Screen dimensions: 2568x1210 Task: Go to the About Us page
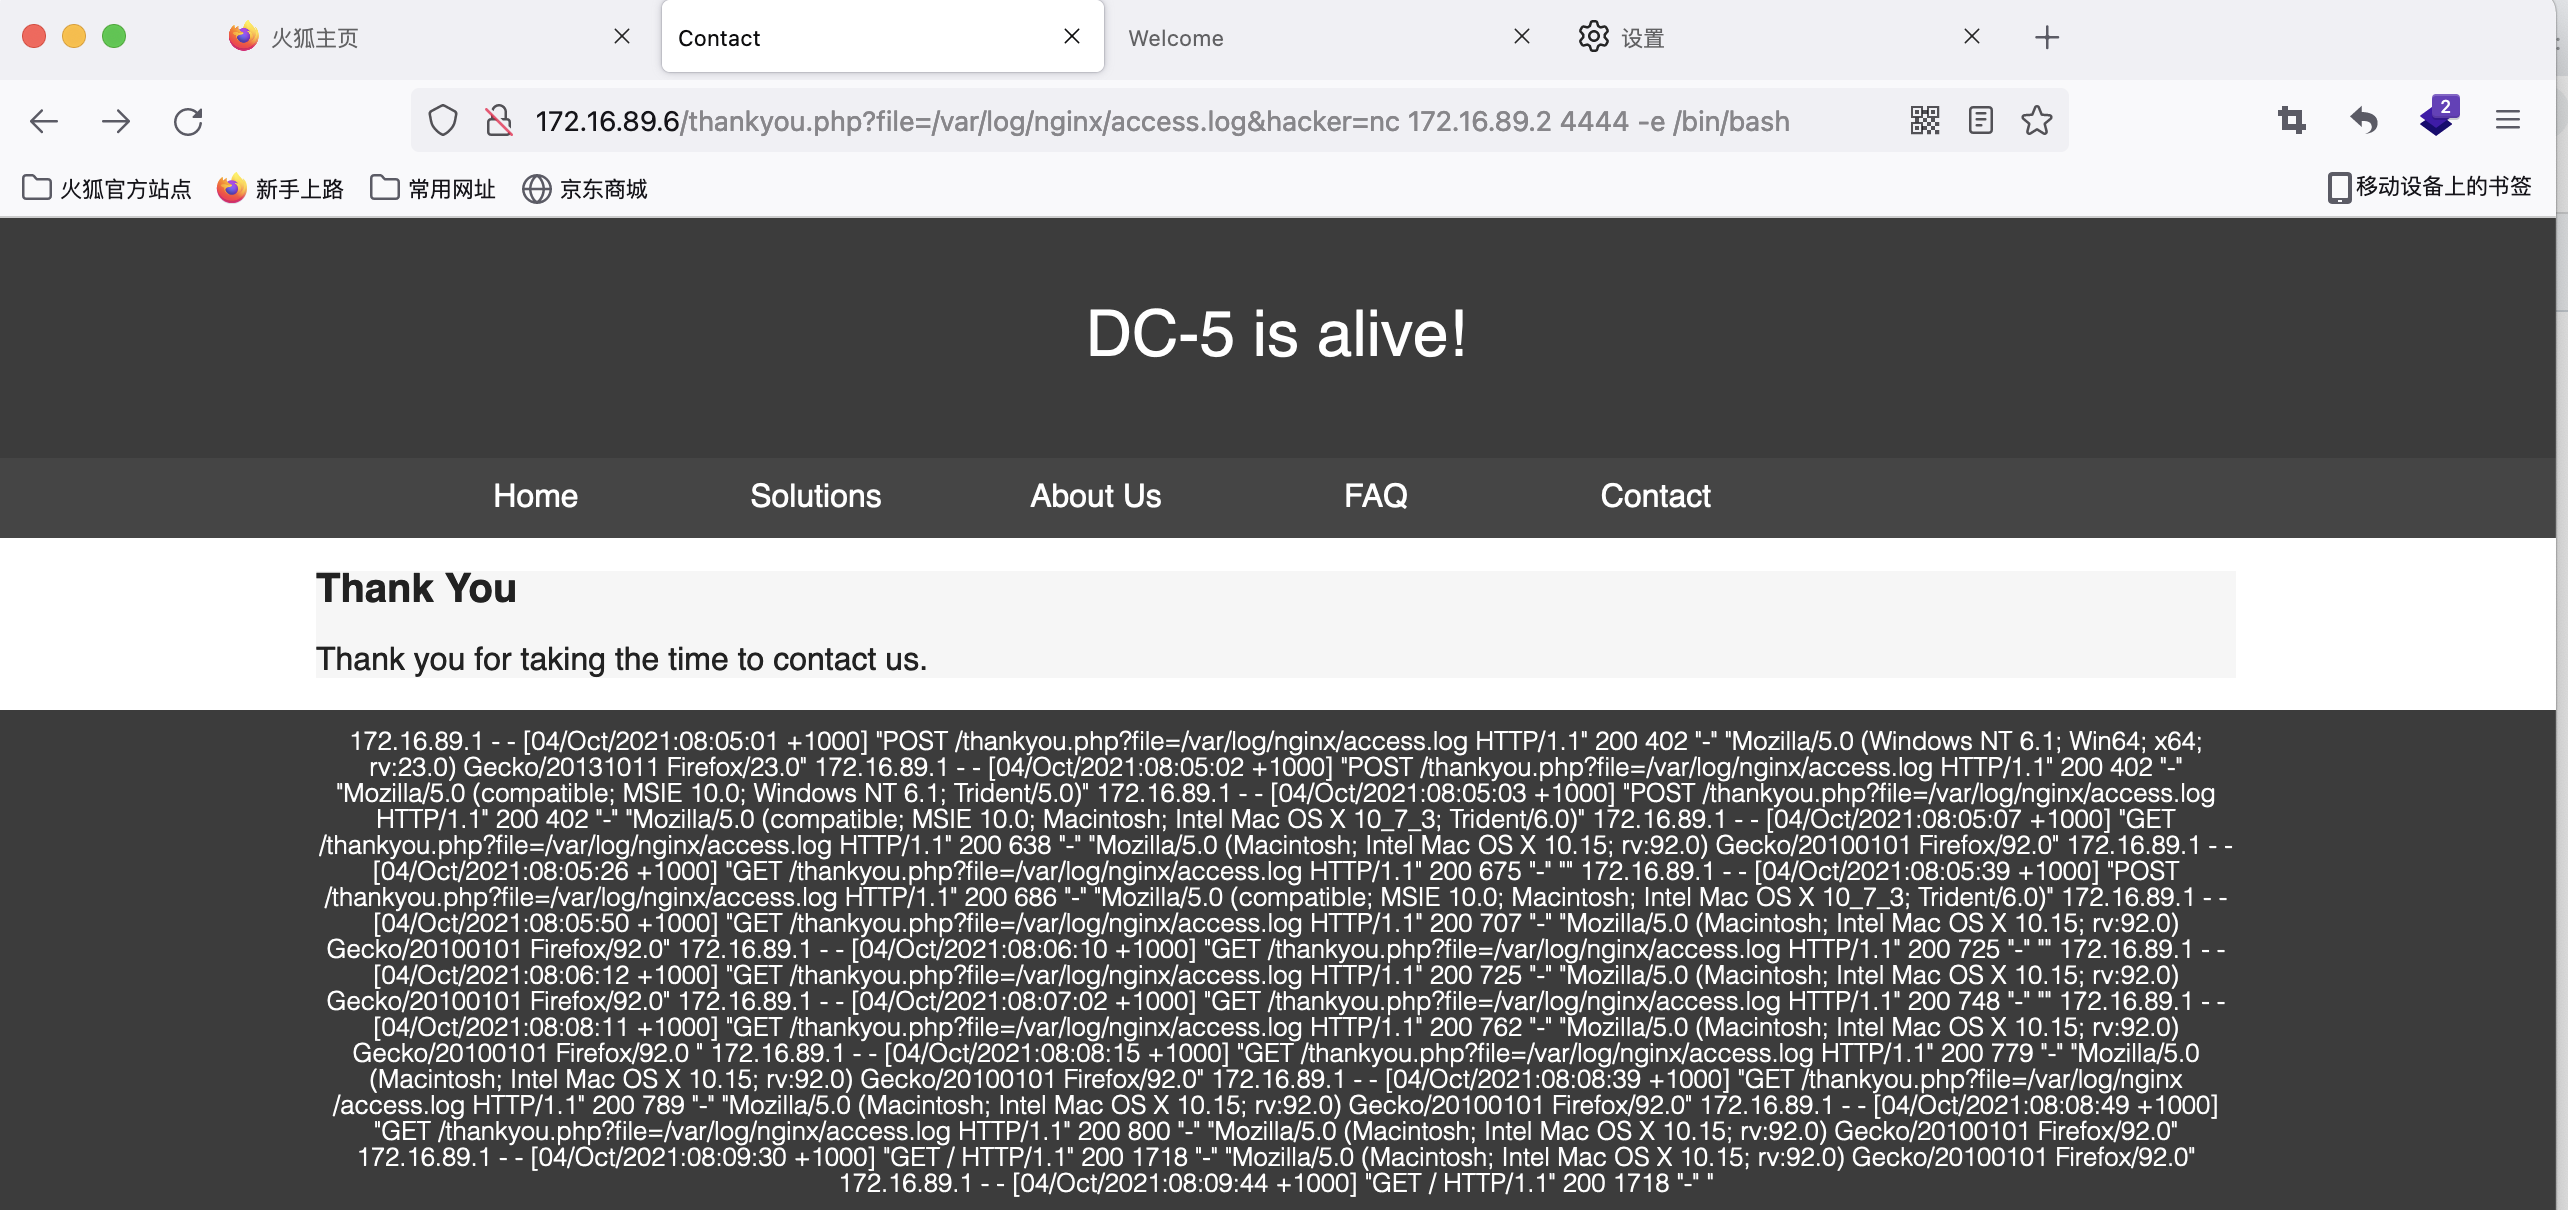tap(1095, 496)
